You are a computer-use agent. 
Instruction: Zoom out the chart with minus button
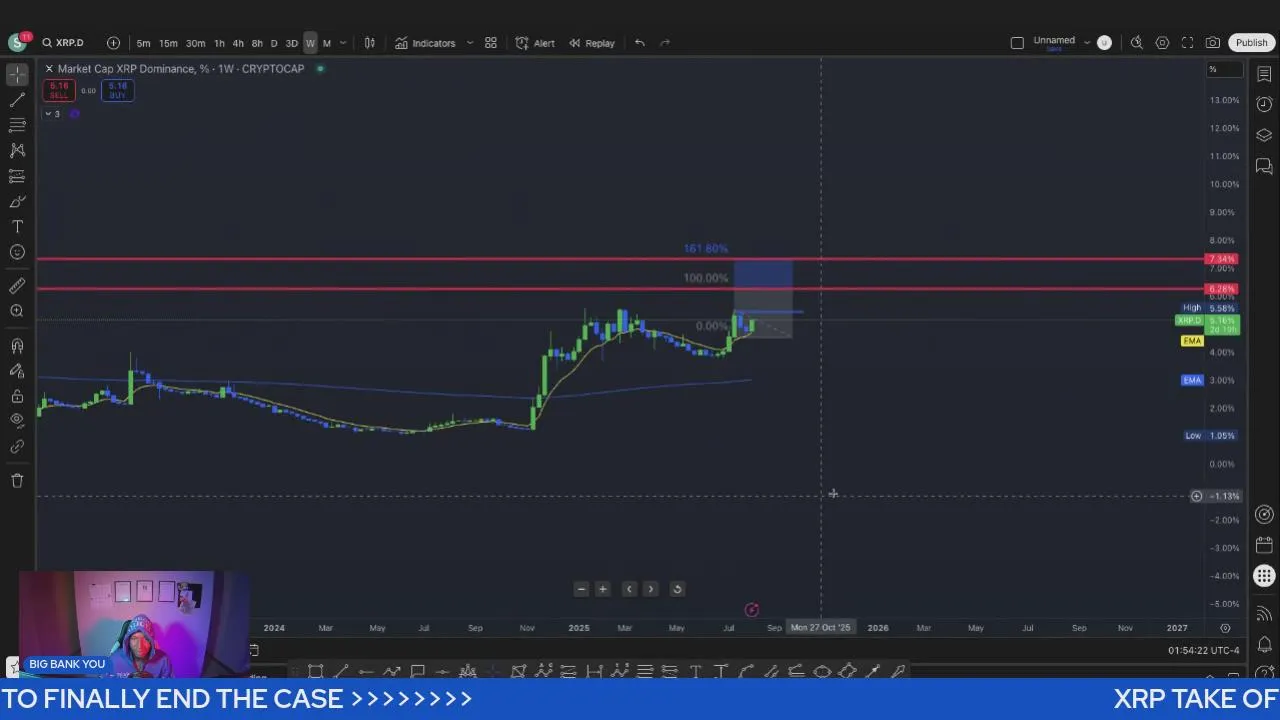[x=581, y=589]
